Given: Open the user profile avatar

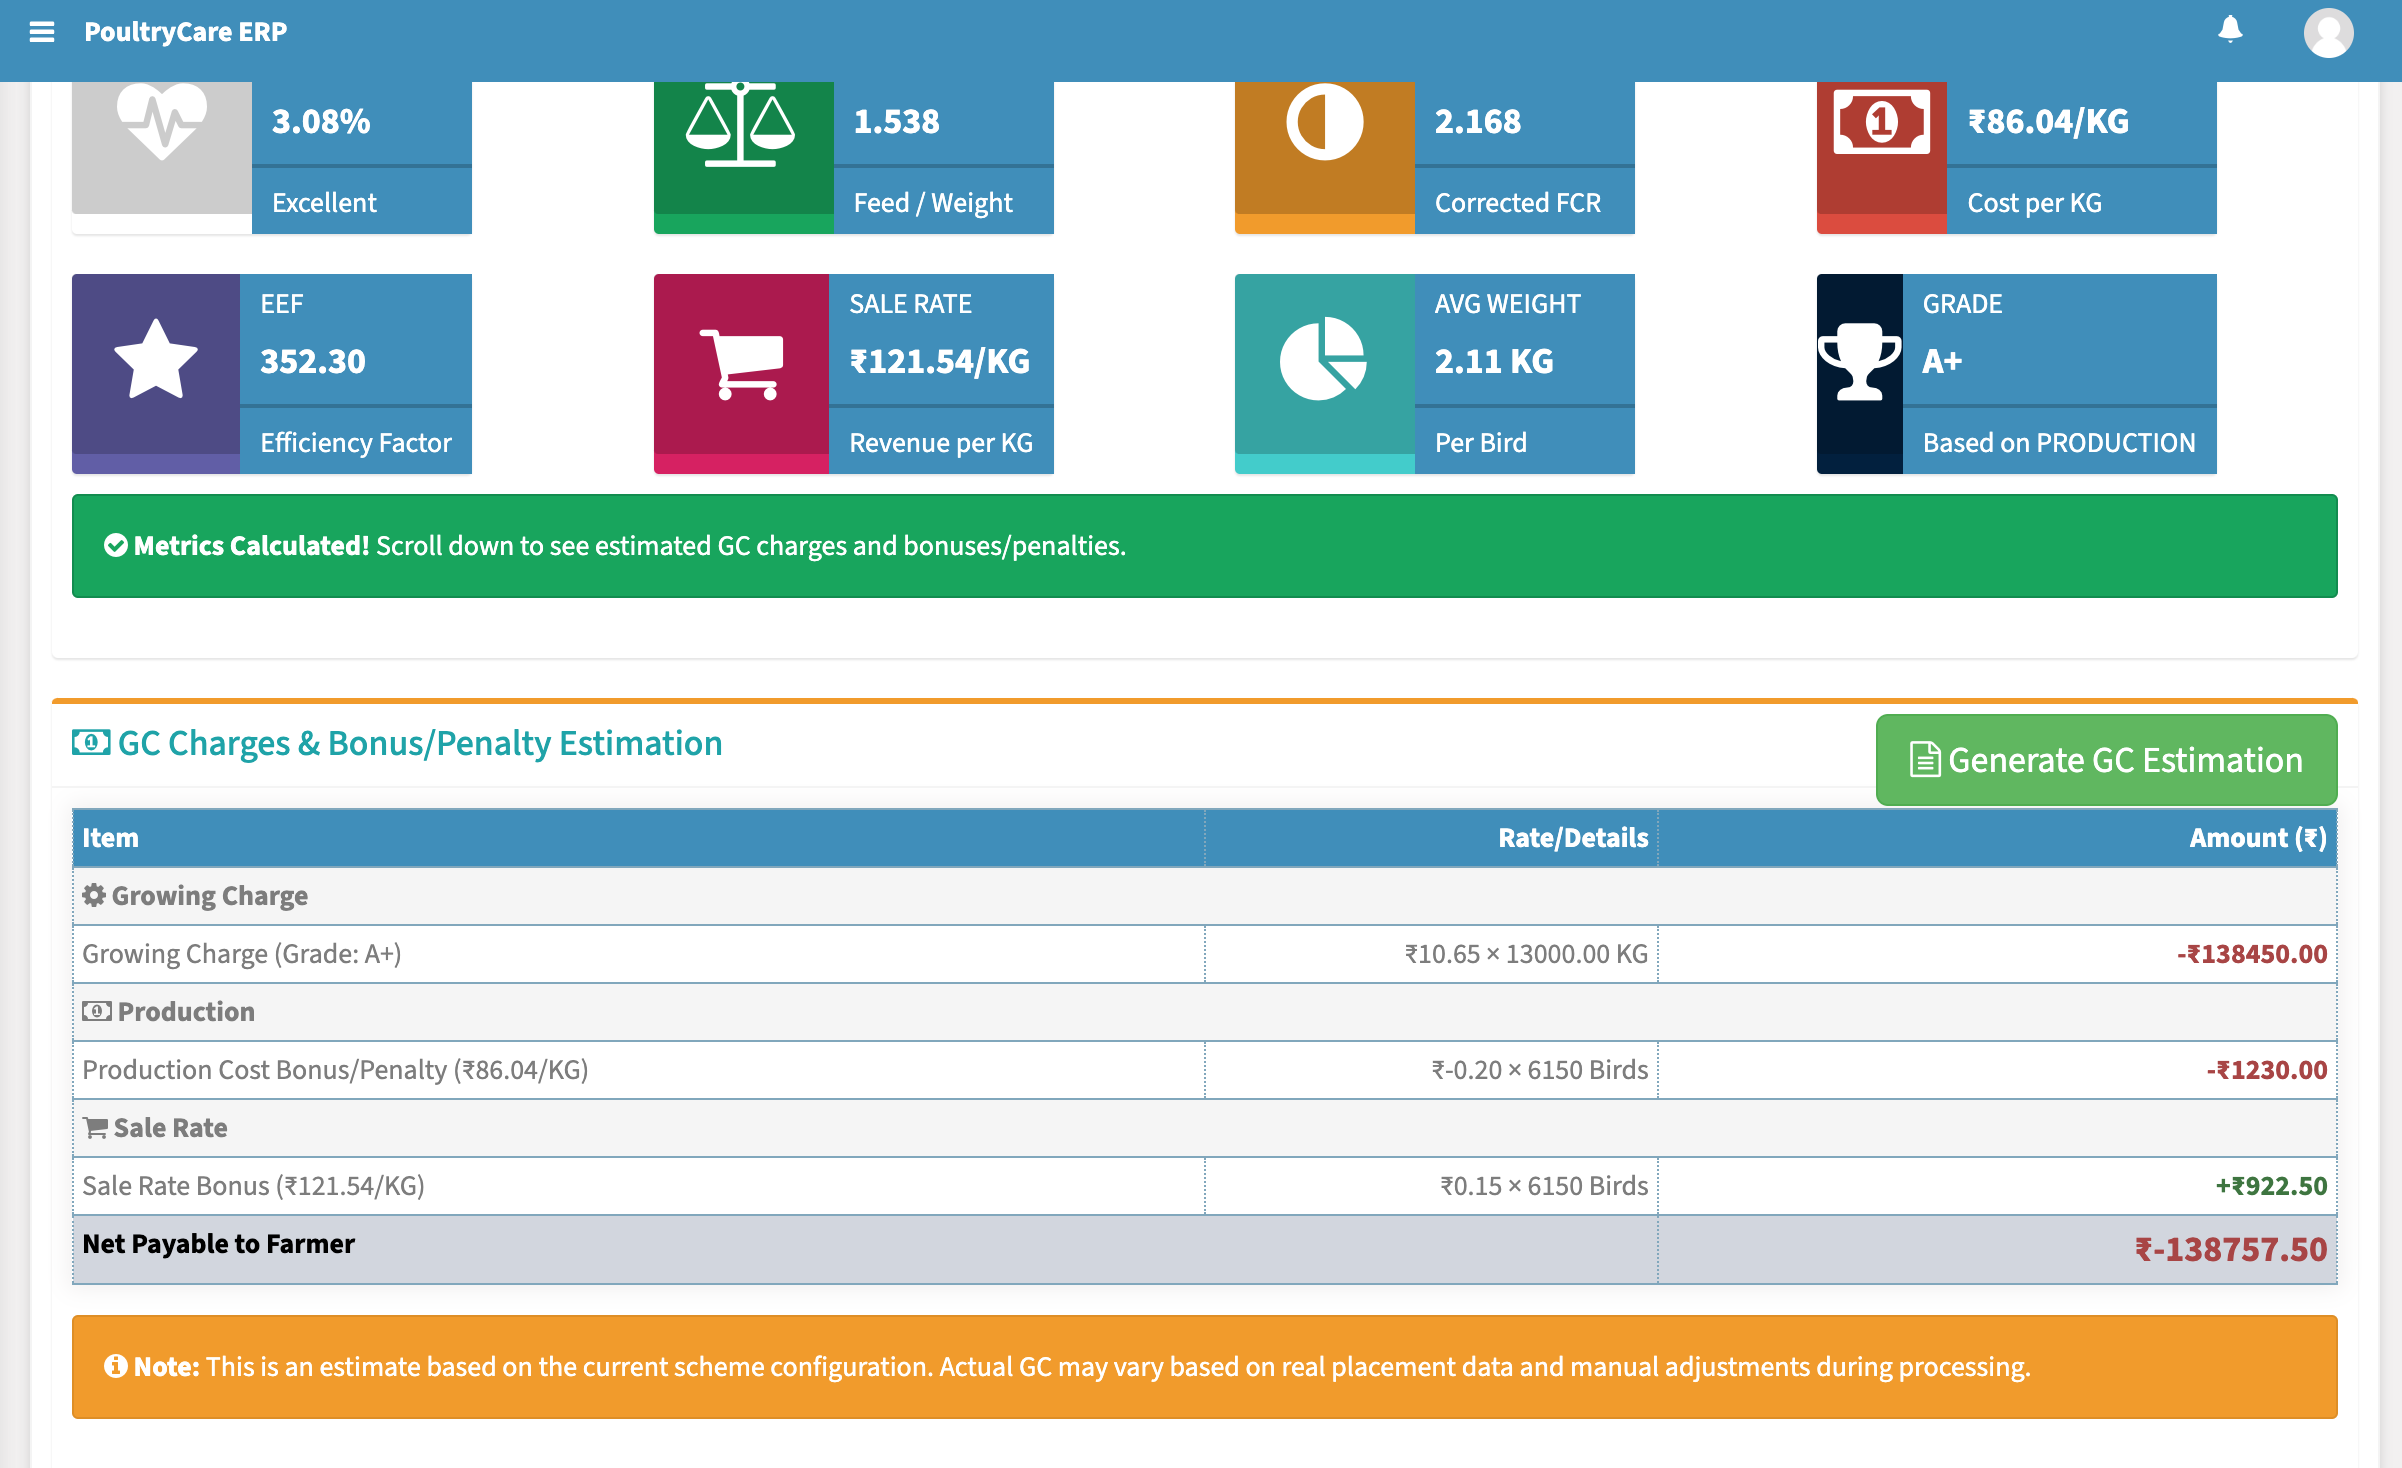Looking at the screenshot, I should tap(2328, 33).
